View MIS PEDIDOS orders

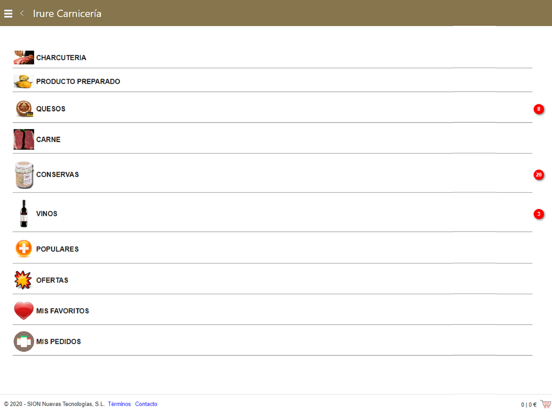click(58, 341)
